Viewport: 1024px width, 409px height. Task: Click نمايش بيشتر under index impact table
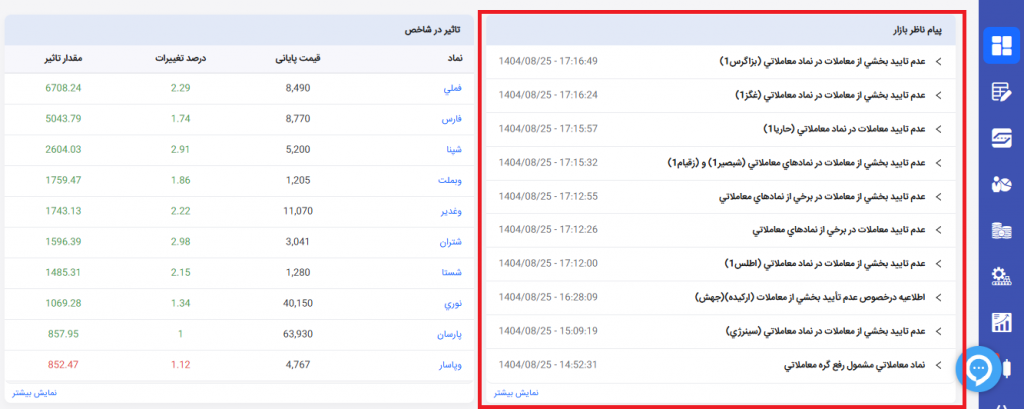pyautogui.click(x=35, y=393)
